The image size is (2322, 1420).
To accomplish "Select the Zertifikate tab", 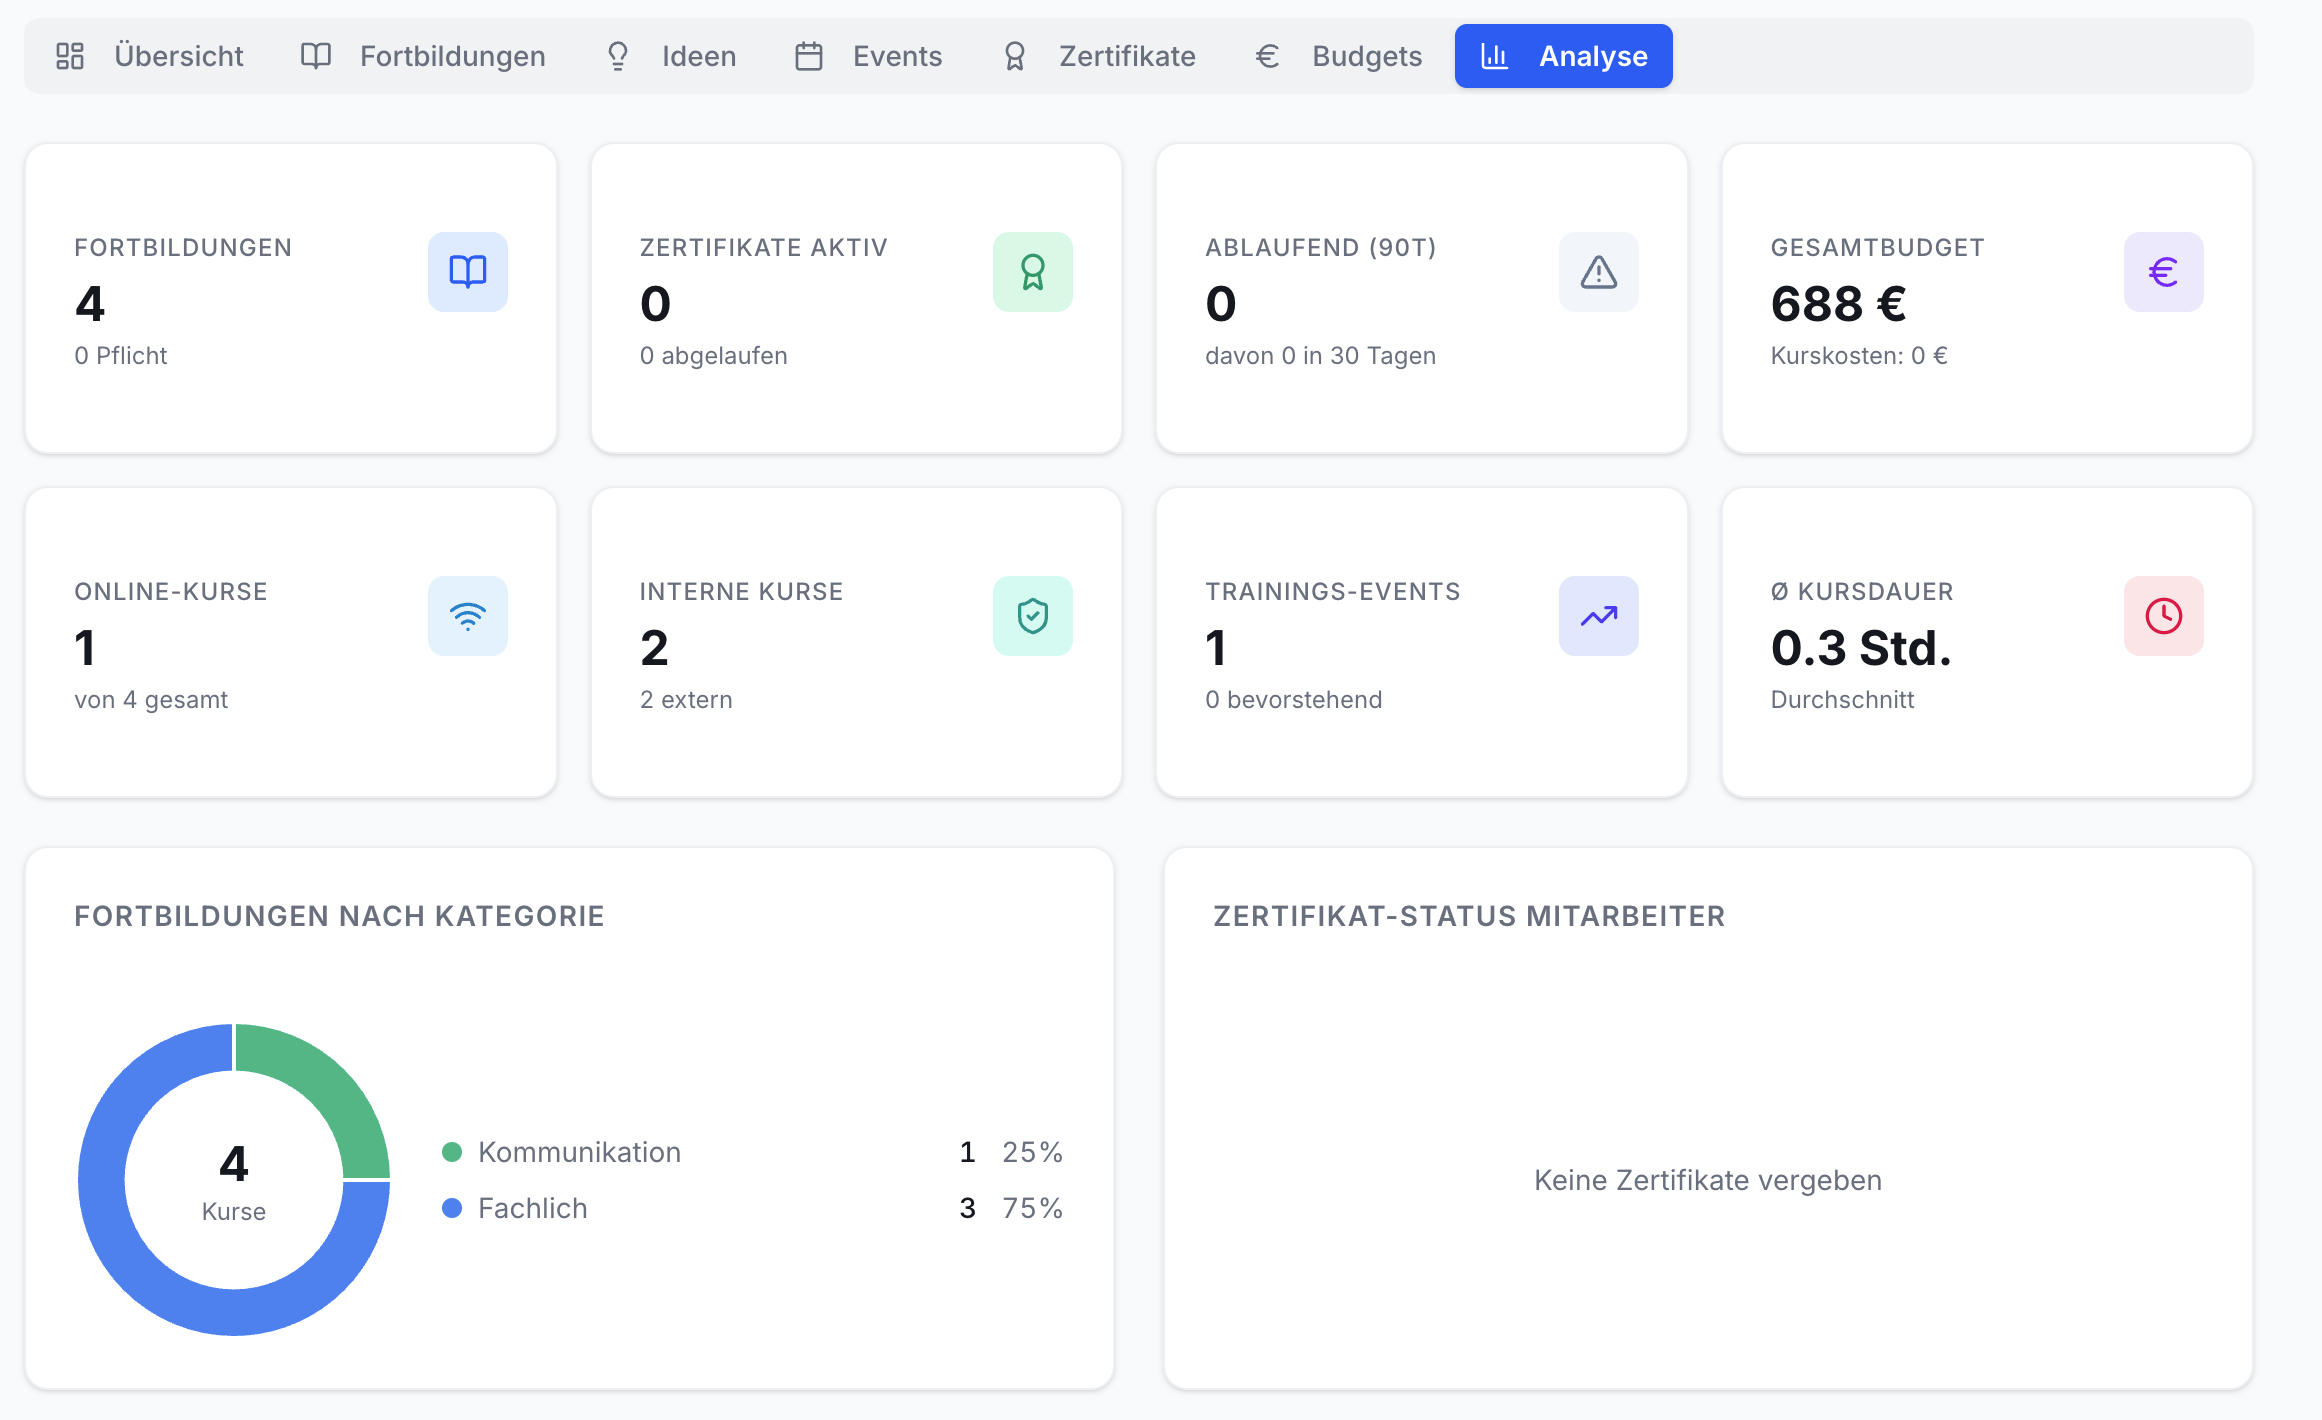I will 1100,56.
